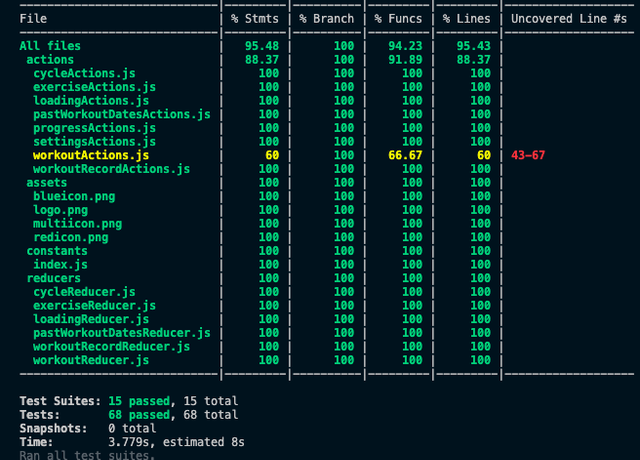The width and height of the screenshot is (640, 460).
Task: Select the settingsActions.js file name
Action: click(94, 142)
